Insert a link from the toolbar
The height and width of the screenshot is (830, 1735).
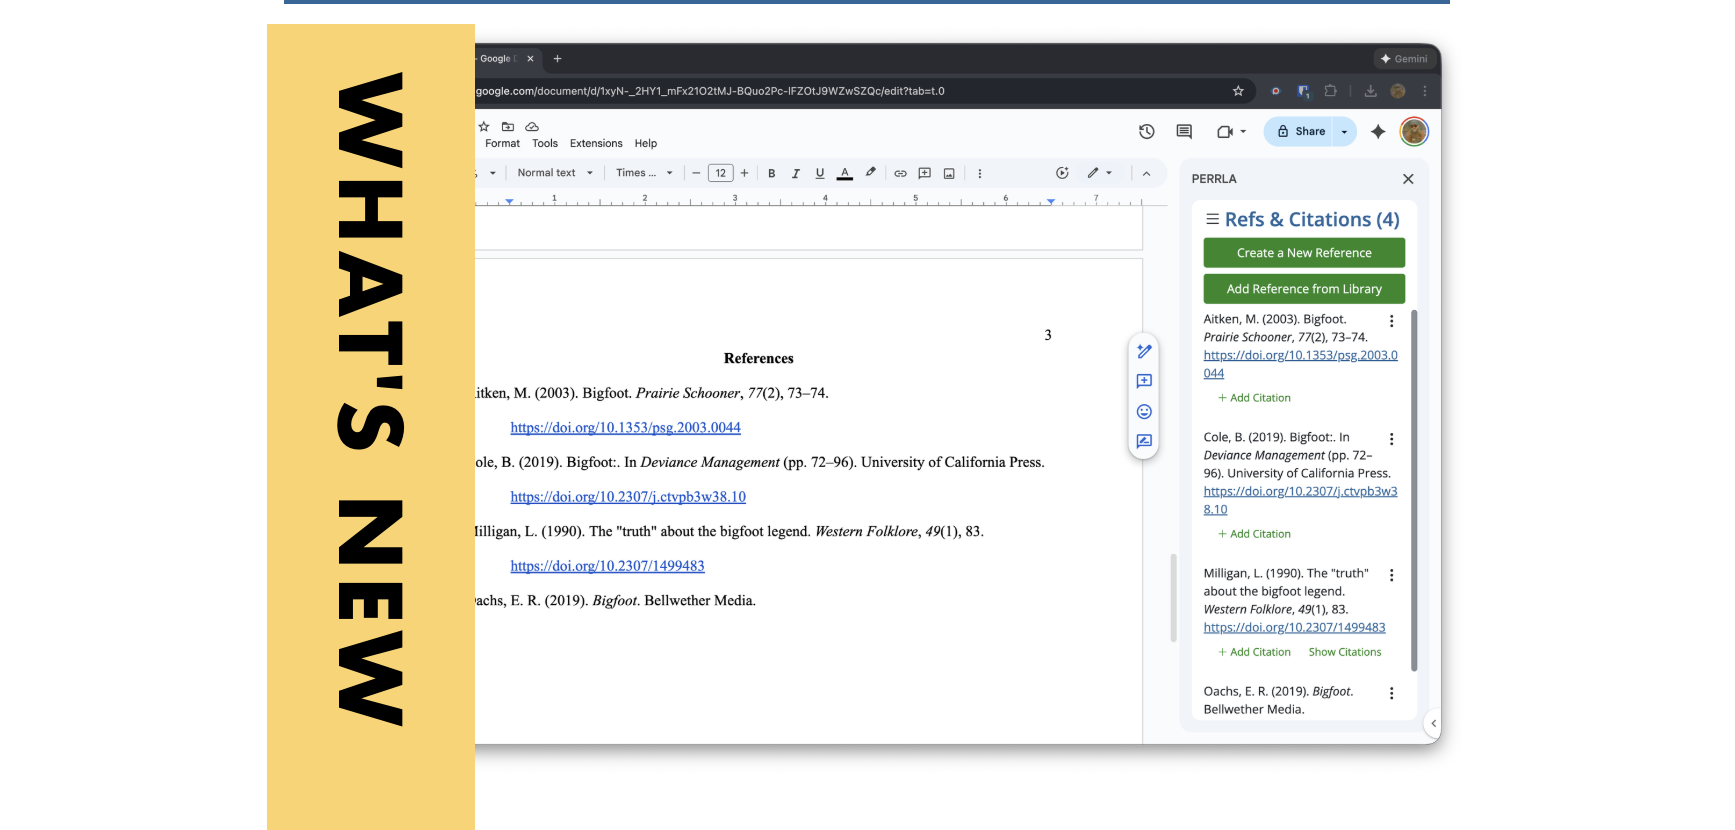pos(900,173)
